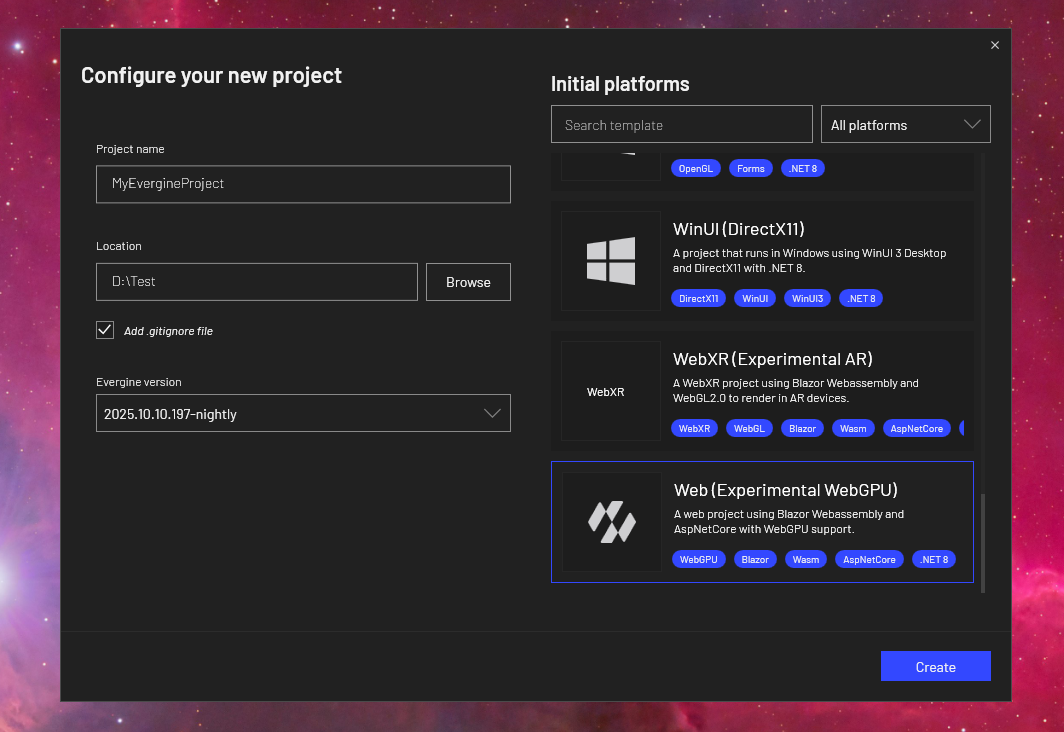Viewport: 1064px width, 732px height.
Task: Expand the Evergine version dropdown
Action: pos(303,413)
